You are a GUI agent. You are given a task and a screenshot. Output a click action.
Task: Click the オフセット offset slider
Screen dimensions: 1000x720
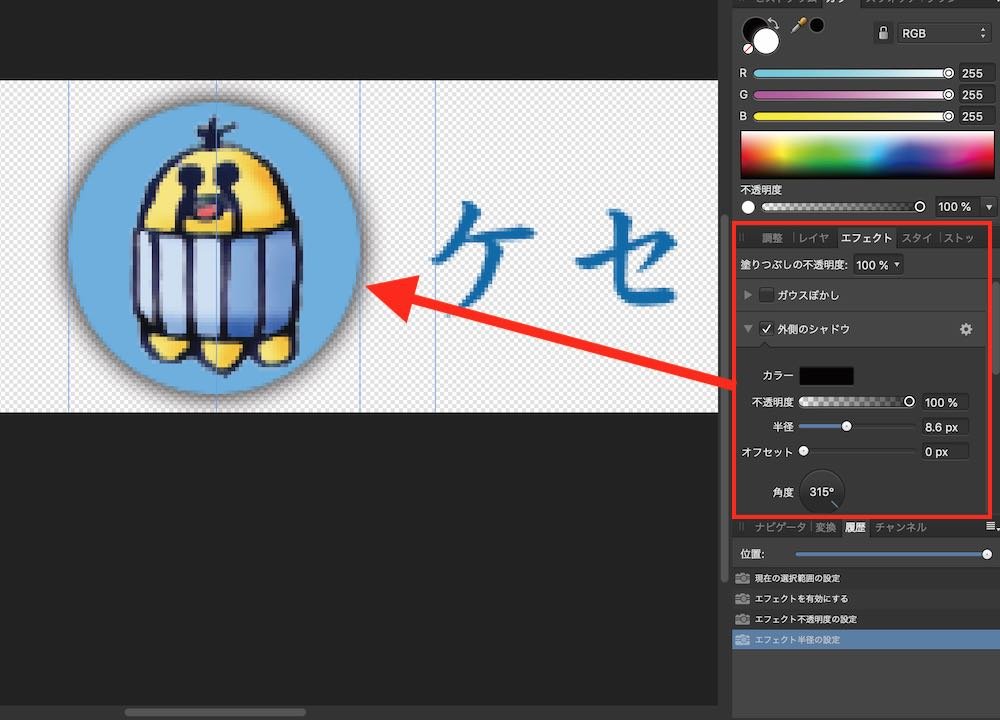[x=857, y=452]
